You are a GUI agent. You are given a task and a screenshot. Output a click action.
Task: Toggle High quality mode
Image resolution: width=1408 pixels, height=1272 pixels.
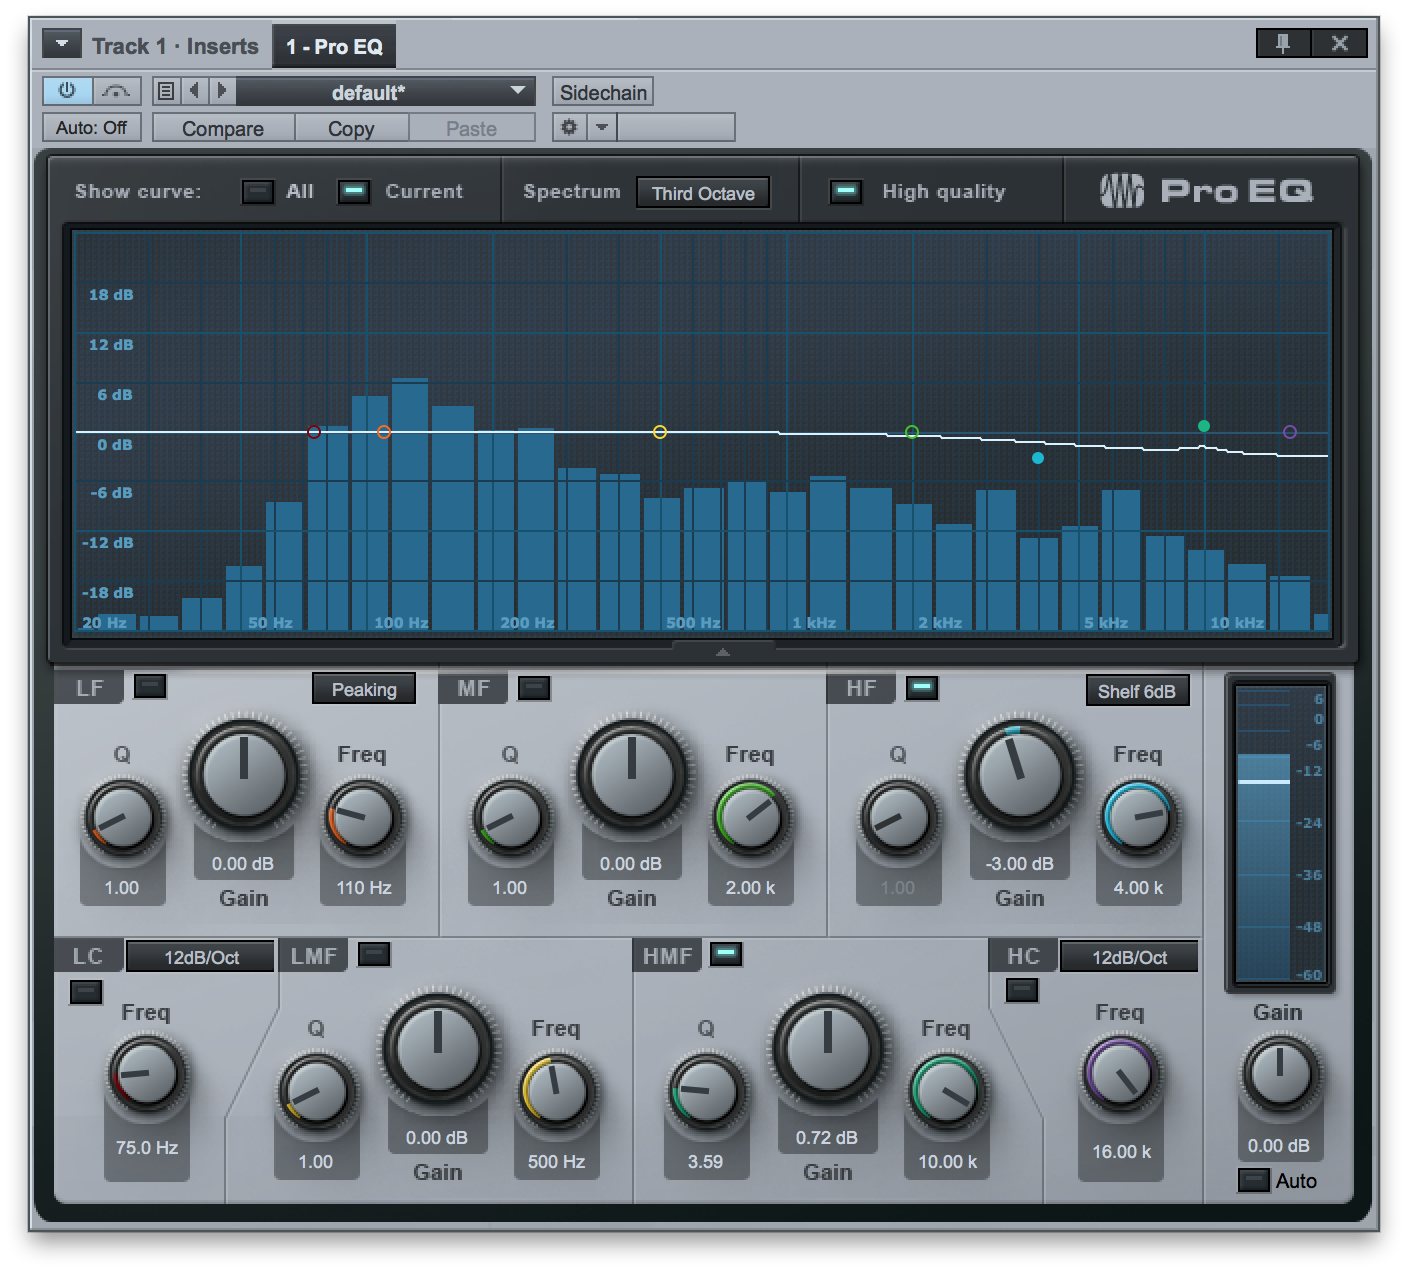pyautogui.click(x=846, y=191)
